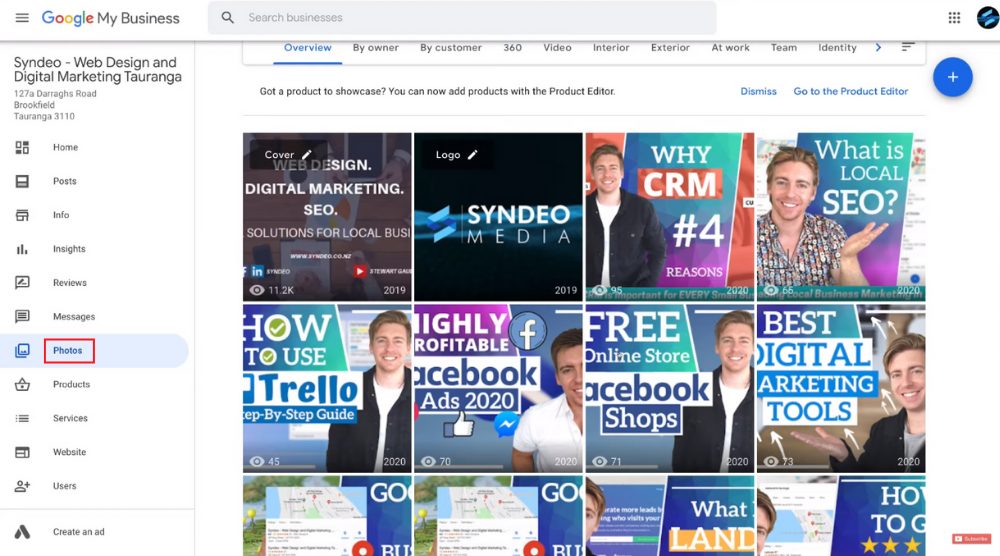1000x556 pixels.
Task: Select Products in the sidebar
Action: click(71, 384)
